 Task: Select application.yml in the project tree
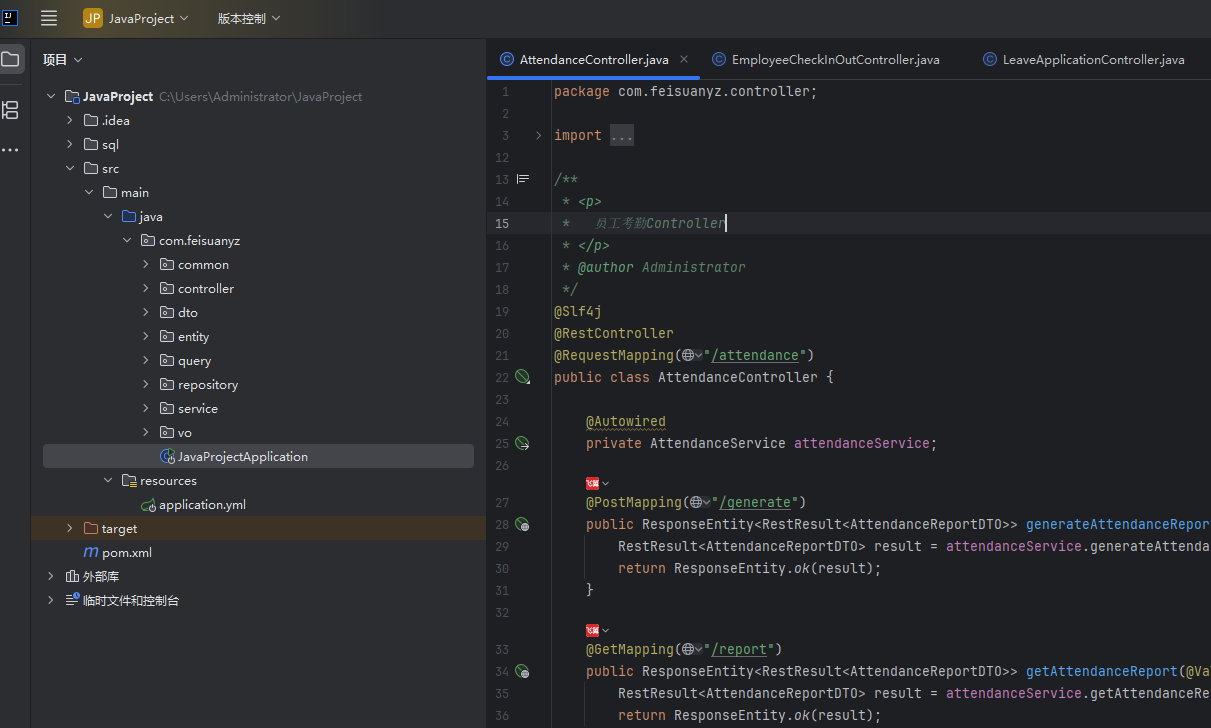point(202,505)
